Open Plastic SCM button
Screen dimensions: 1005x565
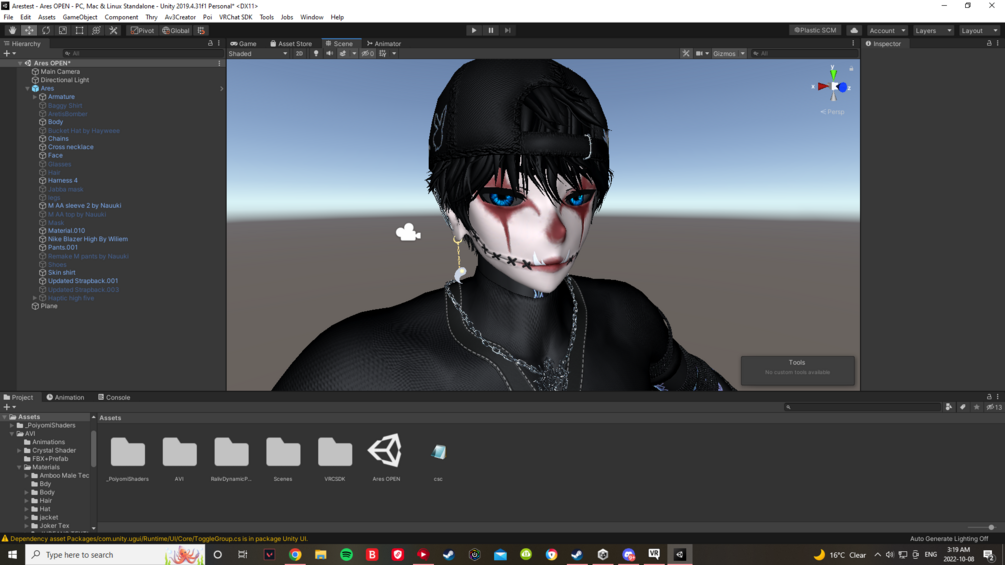click(x=815, y=30)
